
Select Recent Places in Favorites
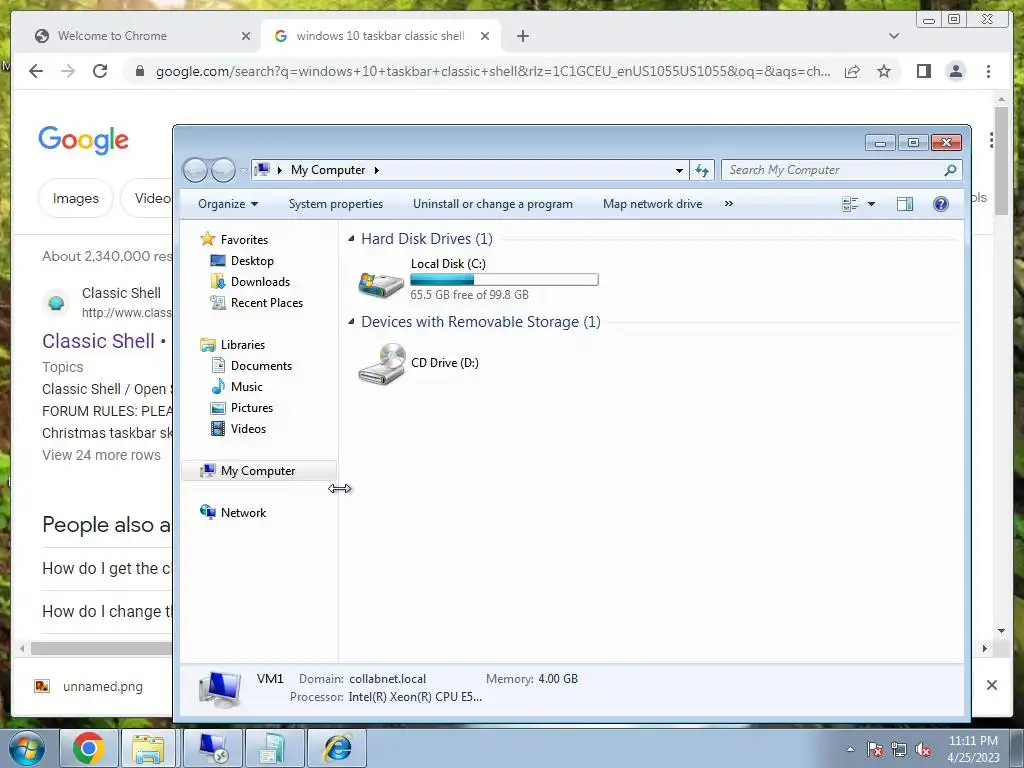pos(257,302)
